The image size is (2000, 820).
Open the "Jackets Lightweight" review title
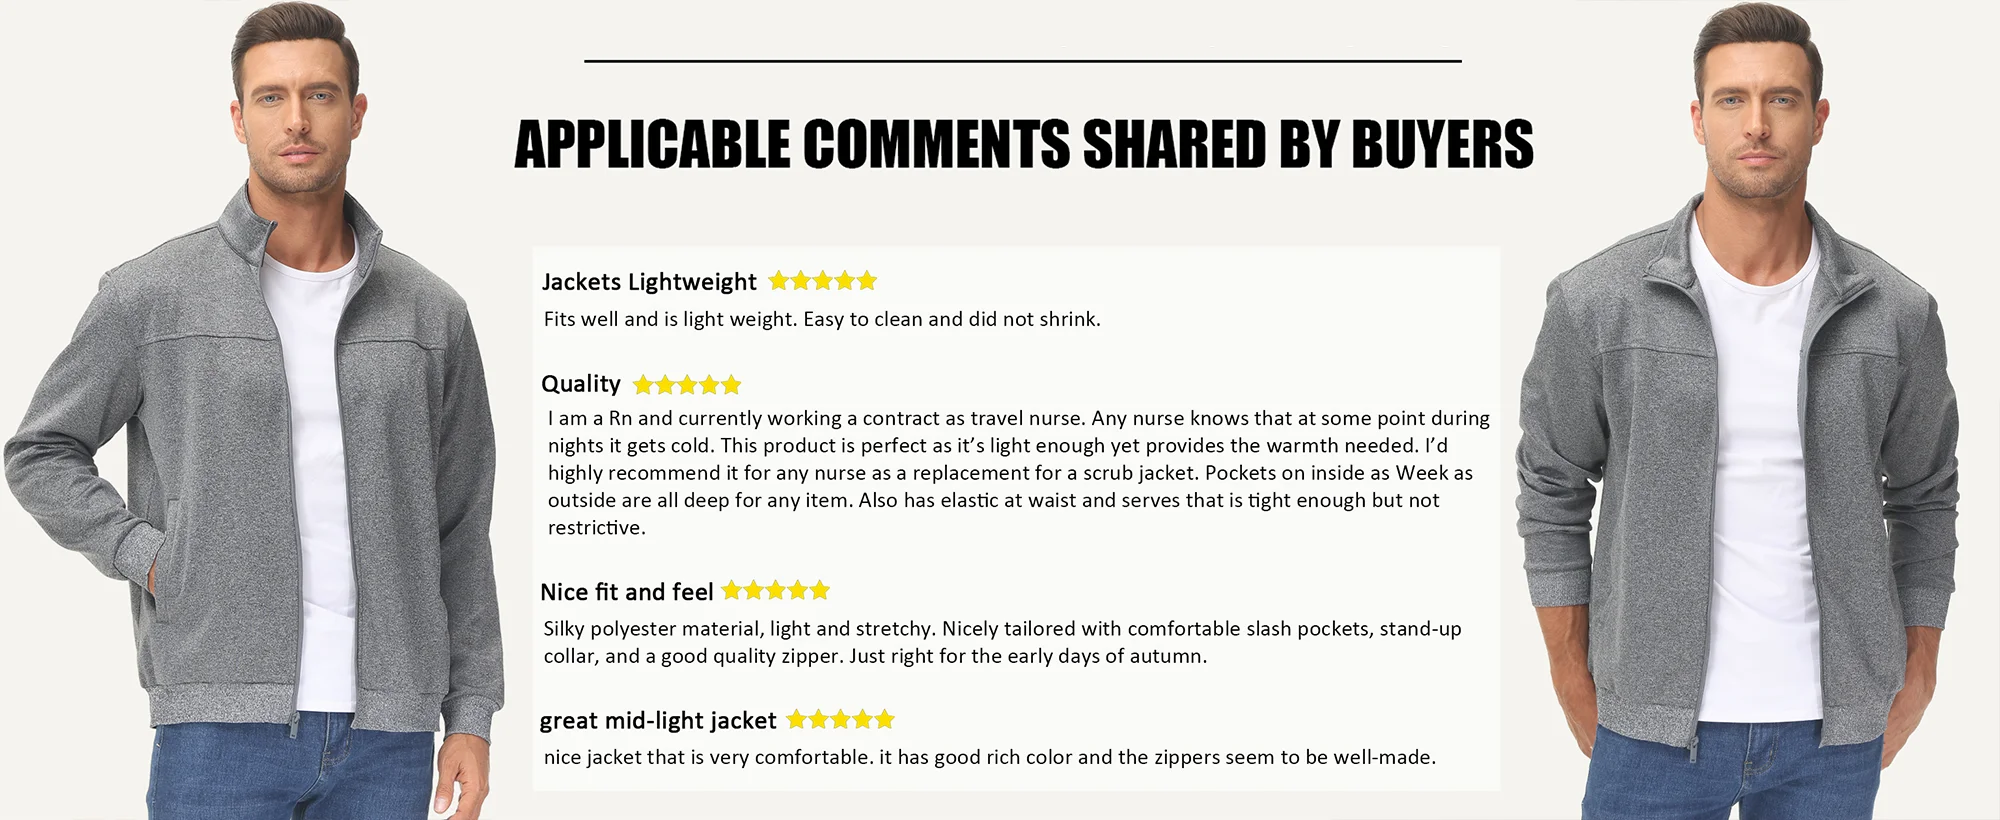[649, 282]
